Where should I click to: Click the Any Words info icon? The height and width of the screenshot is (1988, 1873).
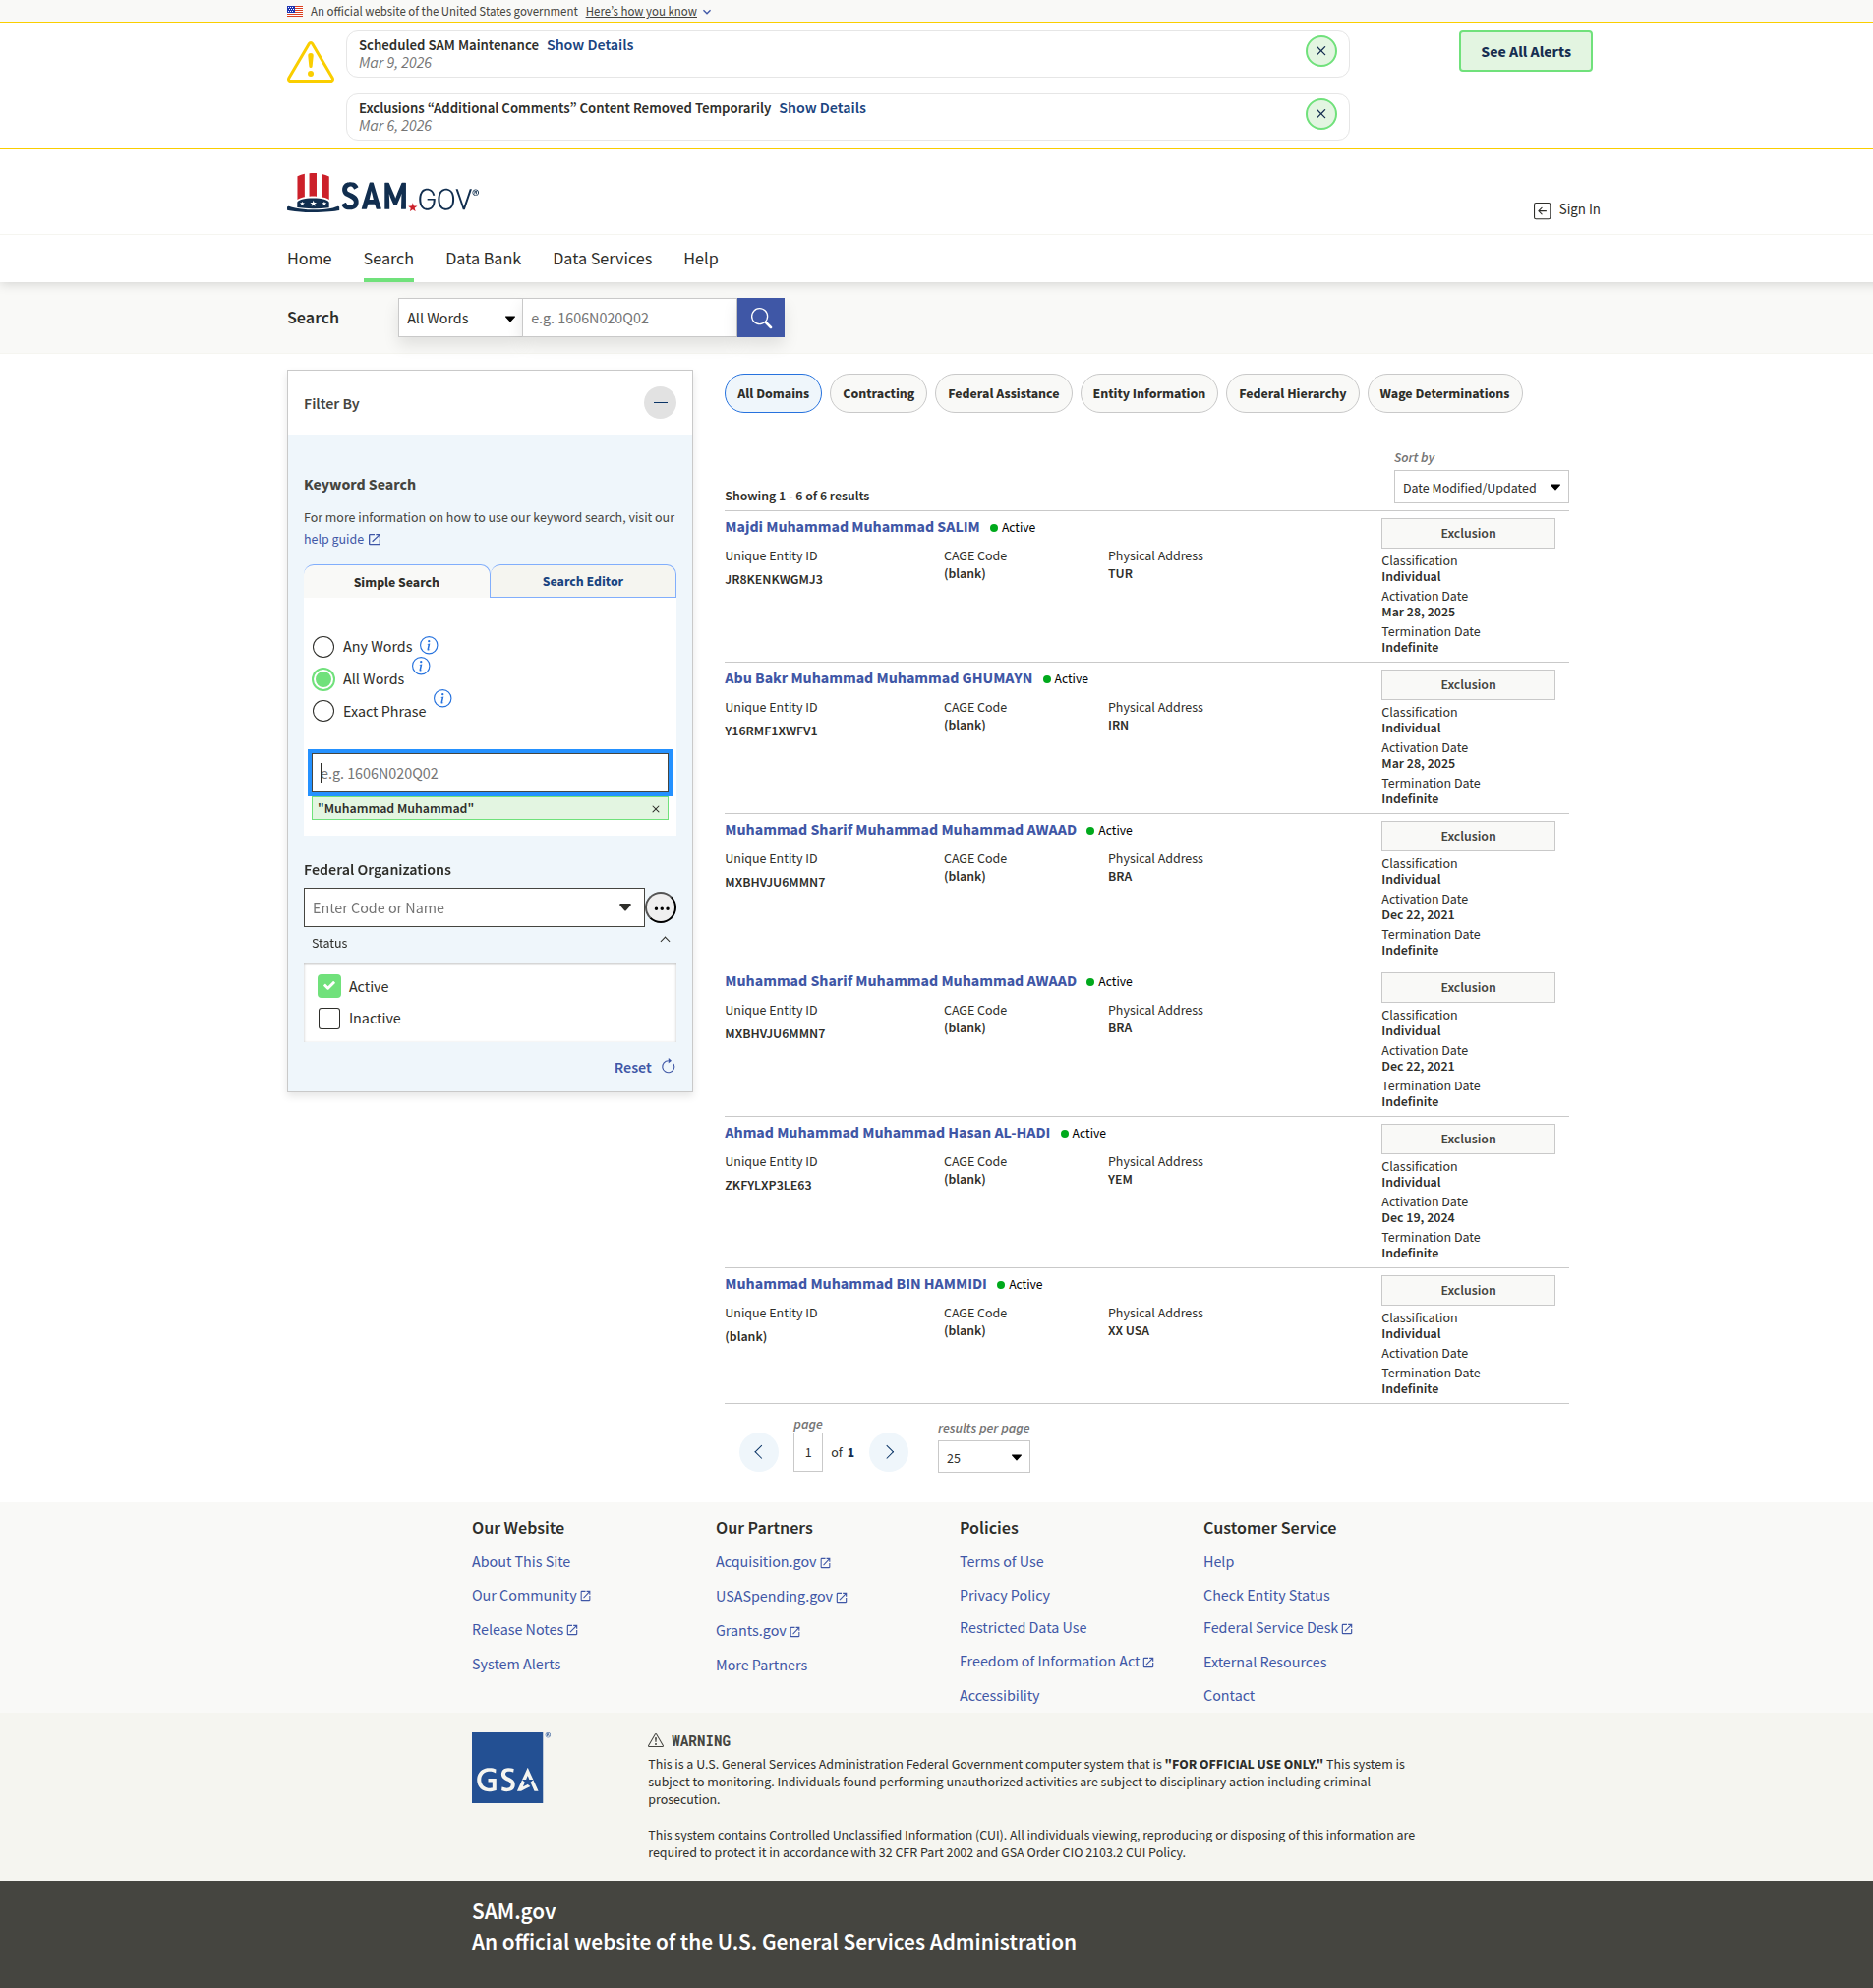[428, 645]
